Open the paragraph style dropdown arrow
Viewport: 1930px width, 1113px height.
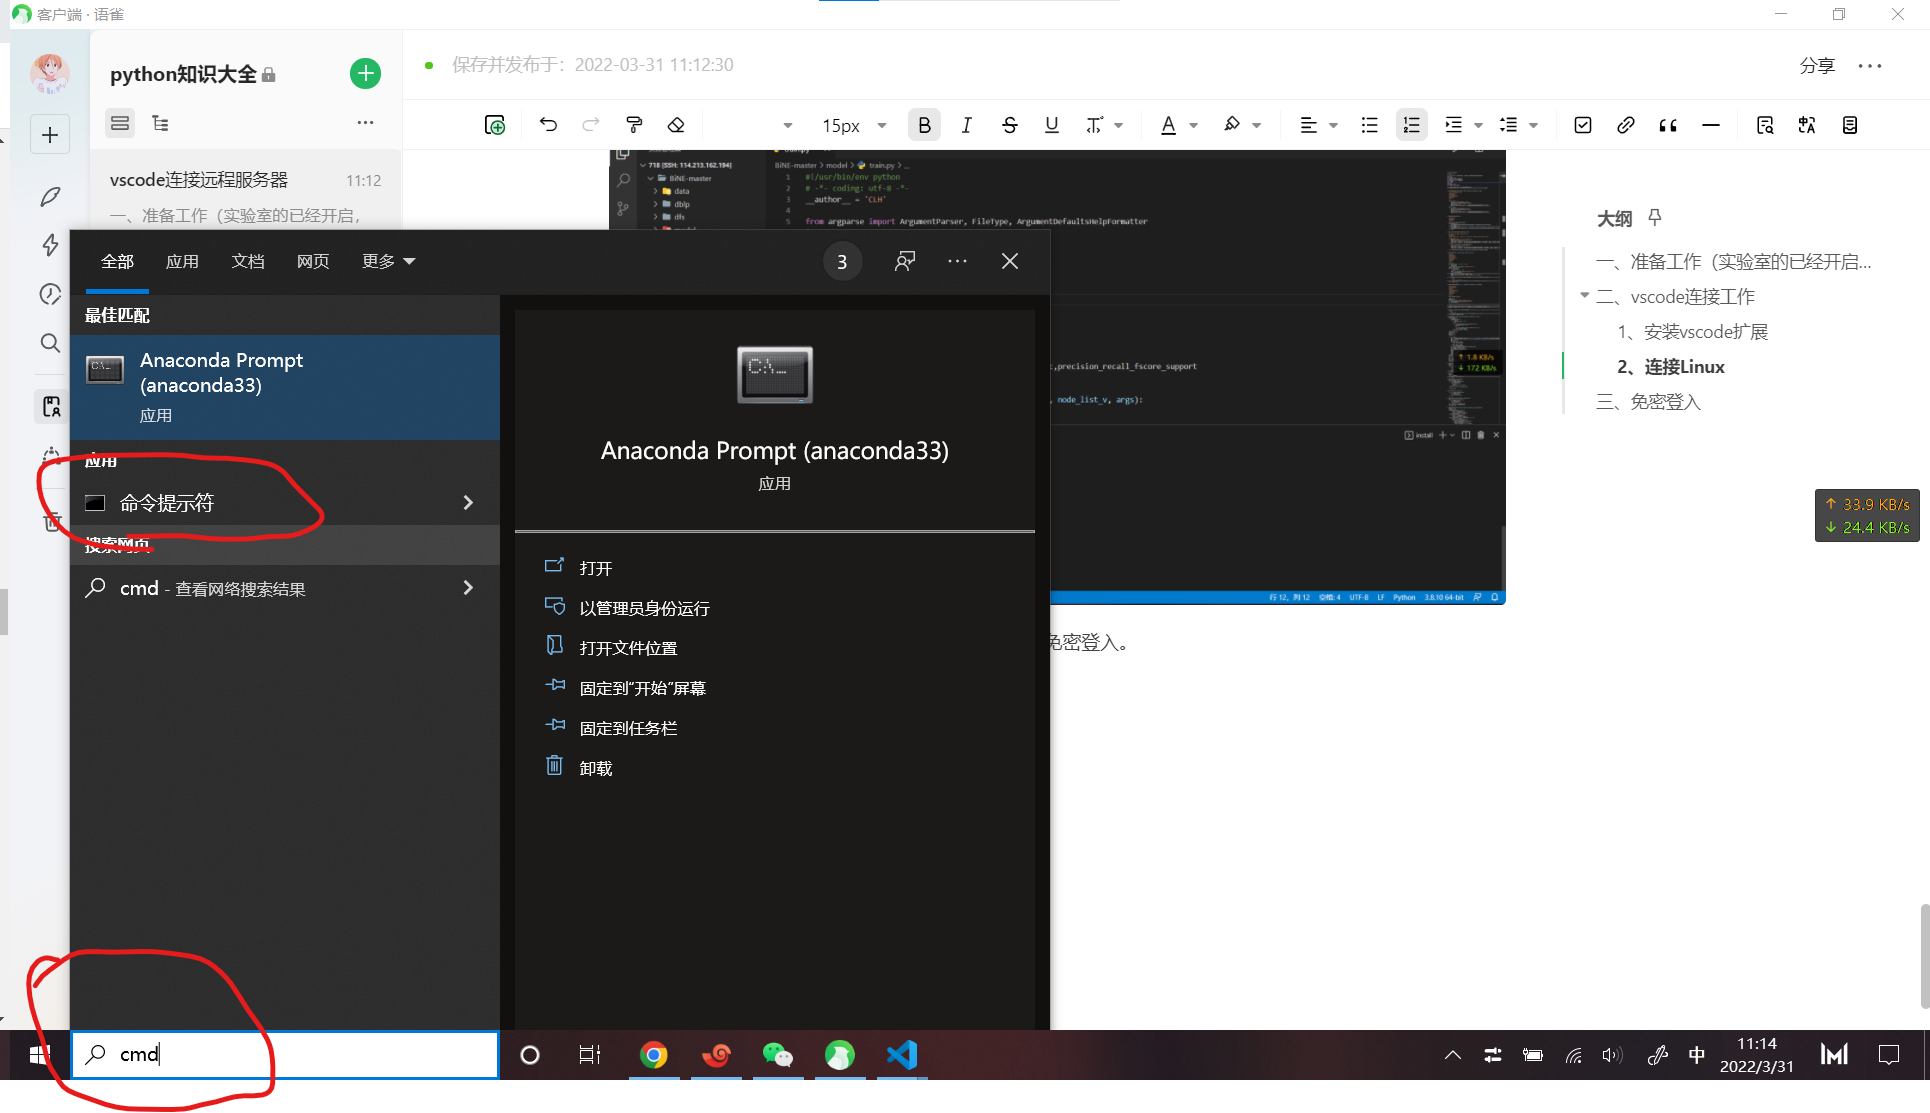pos(788,126)
